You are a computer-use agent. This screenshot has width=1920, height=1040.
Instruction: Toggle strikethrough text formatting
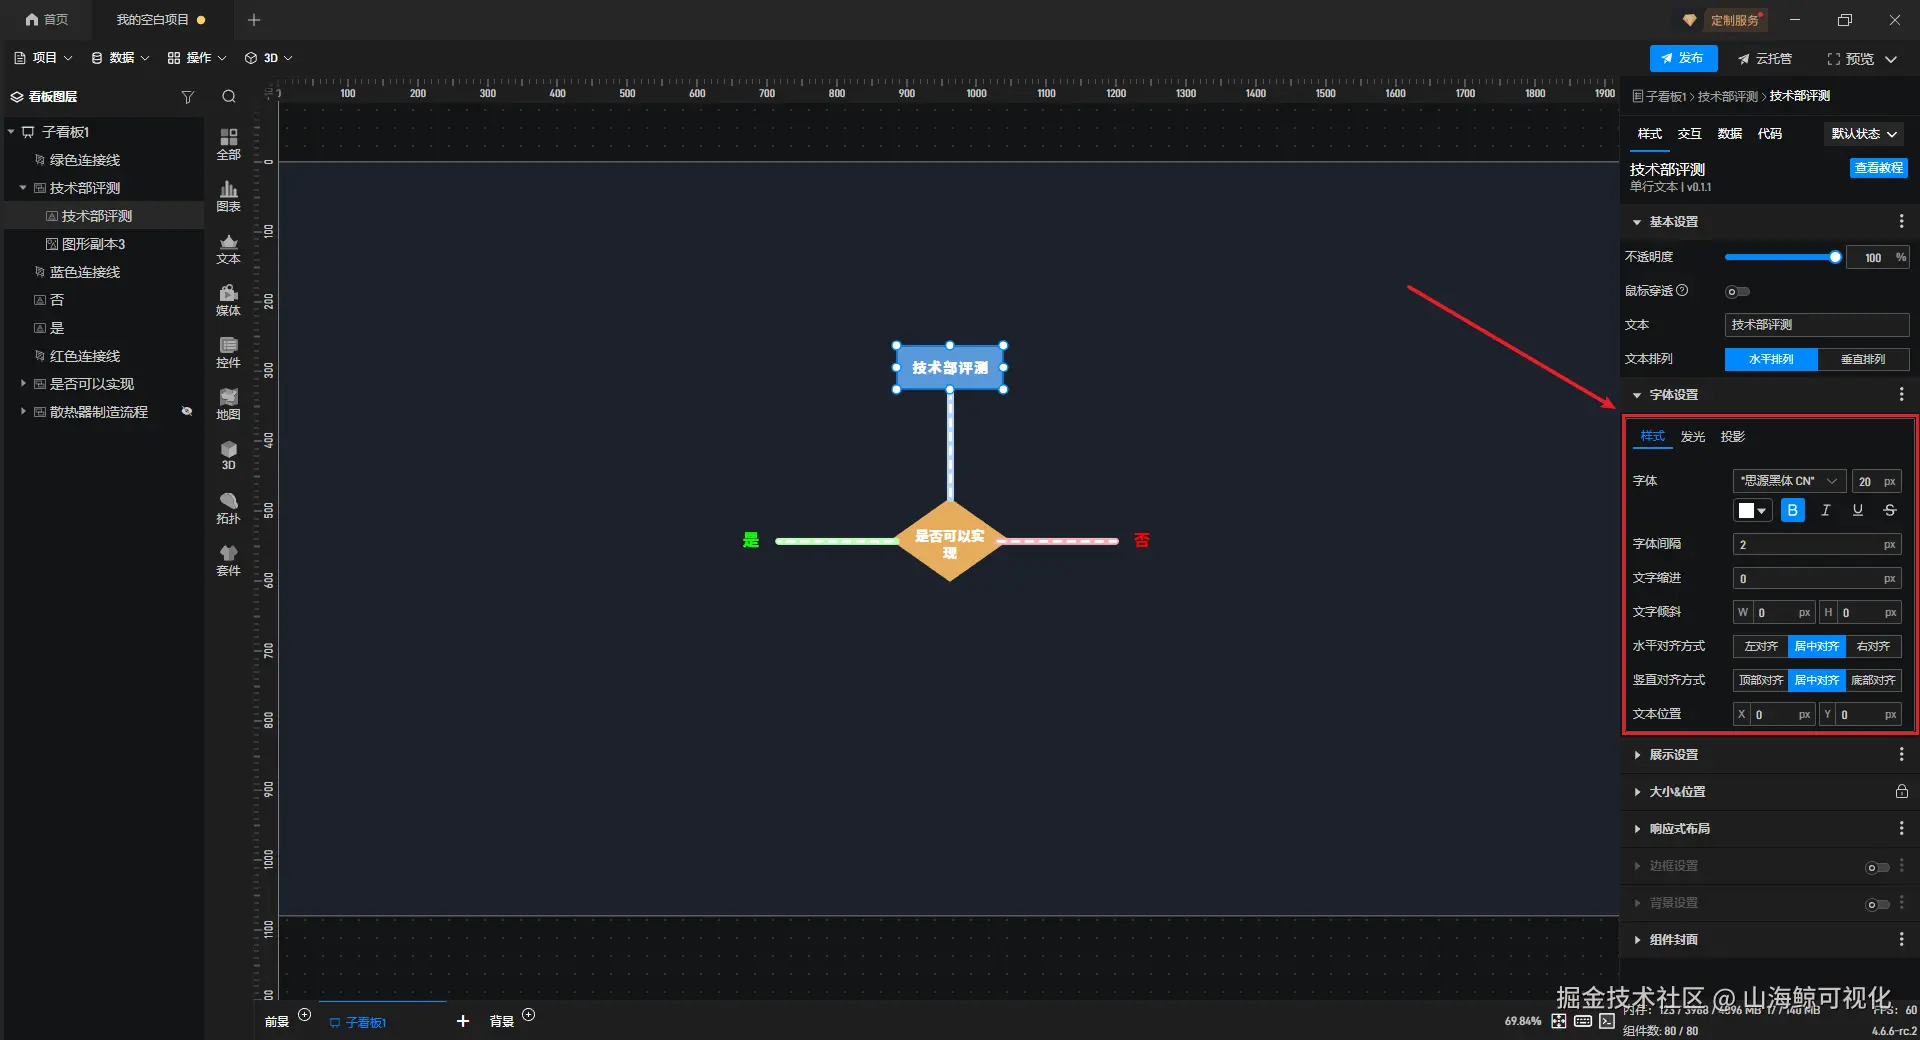pyautogui.click(x=1889, y=510)
